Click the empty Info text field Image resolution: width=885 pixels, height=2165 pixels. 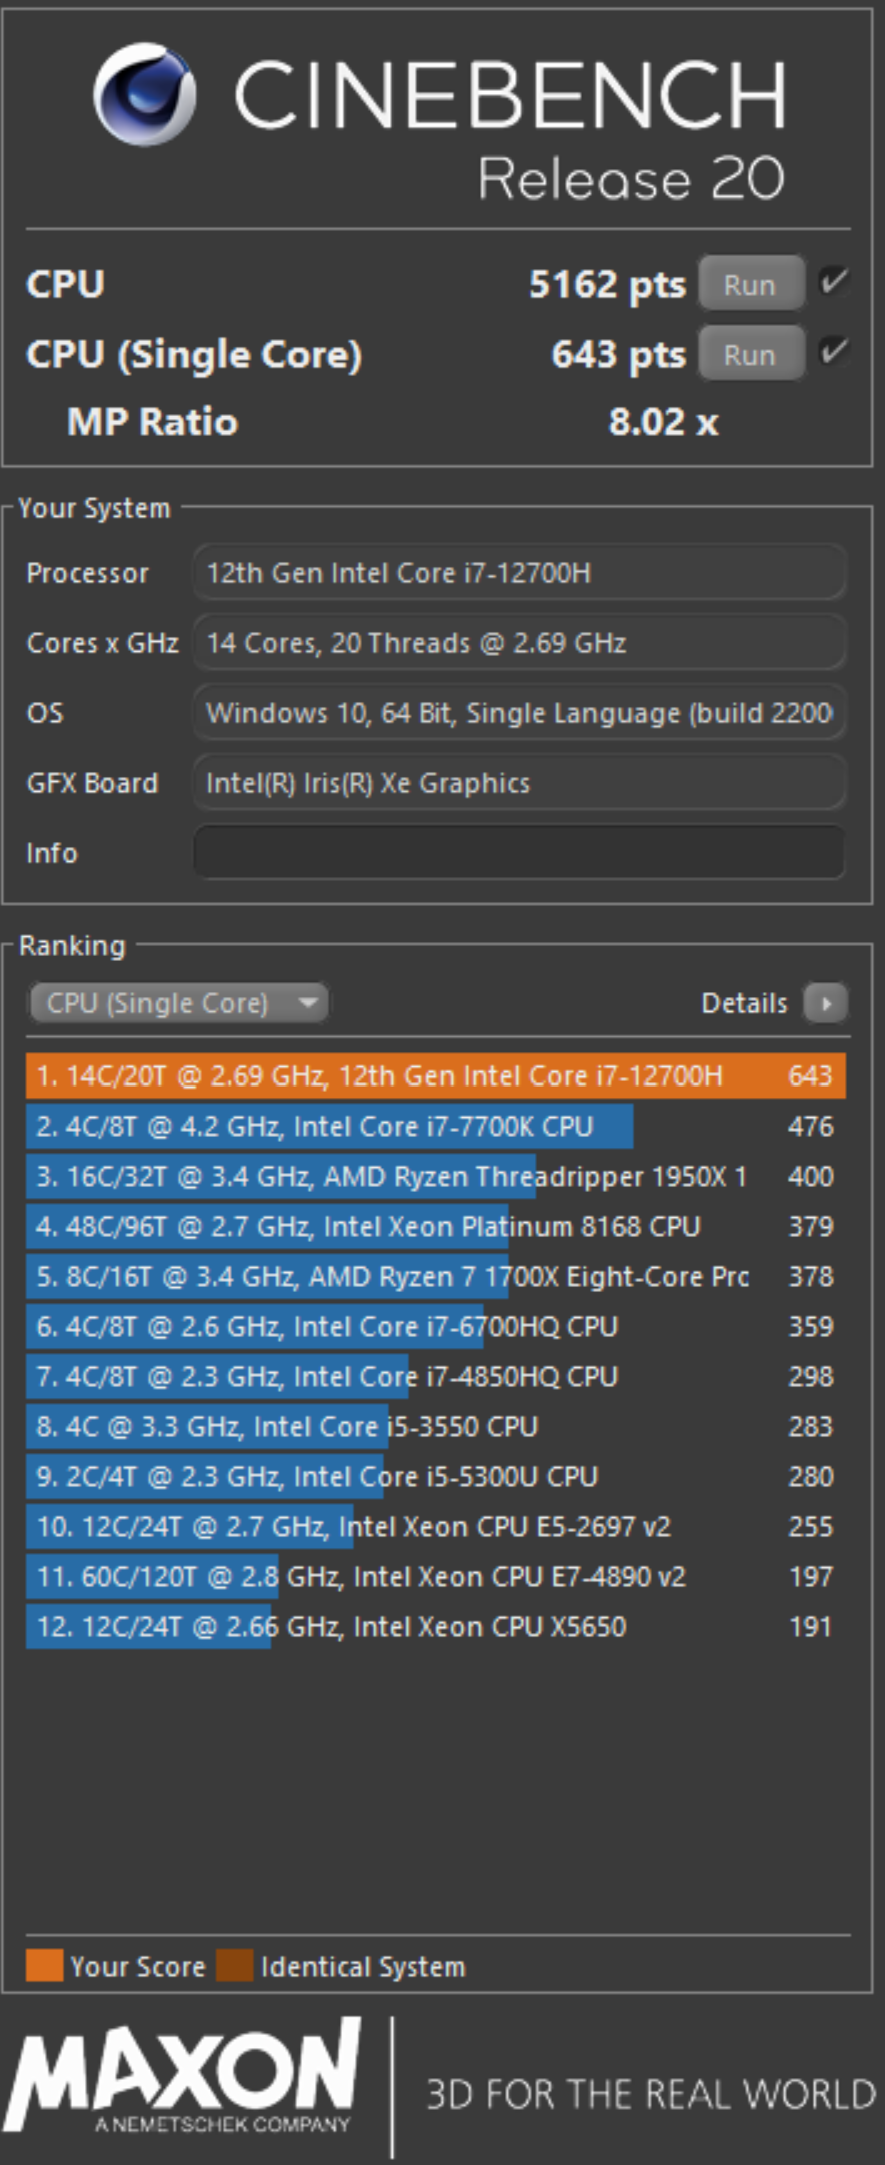(x=519, y=852)
